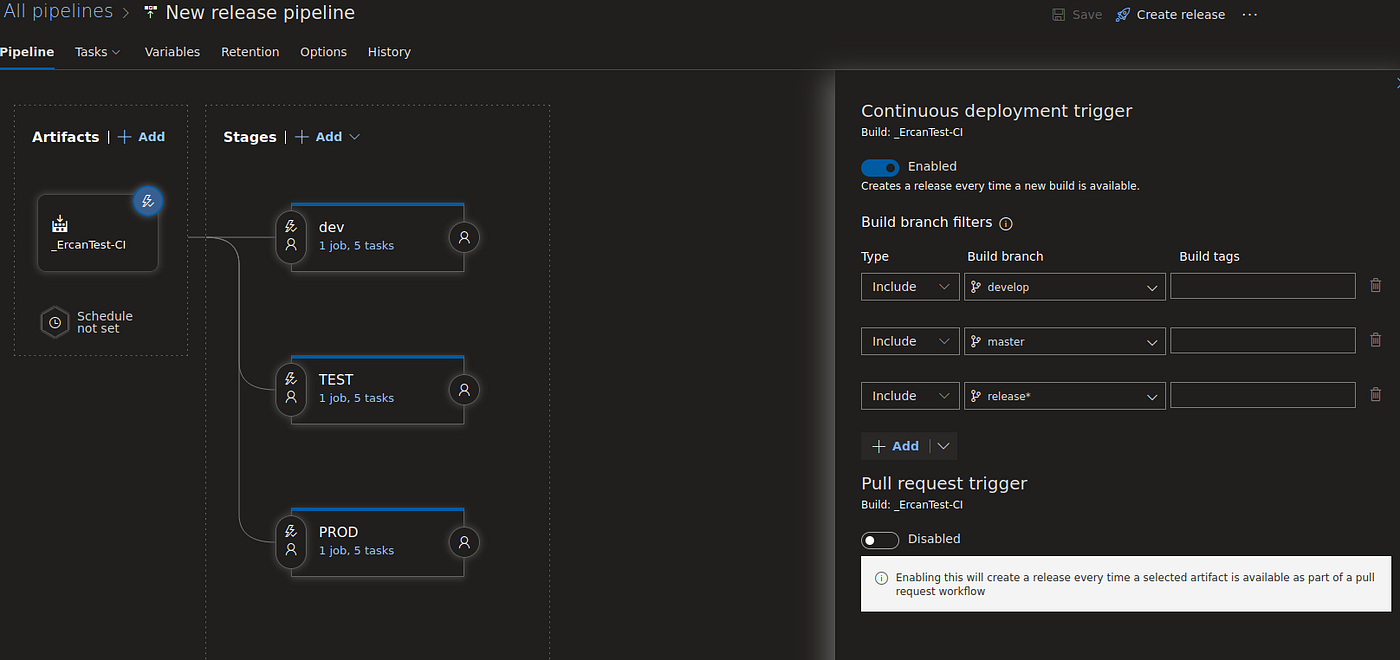
Task: Focus the Build tags field for master
Action: pyautogui.click(x=1263, y=341)
